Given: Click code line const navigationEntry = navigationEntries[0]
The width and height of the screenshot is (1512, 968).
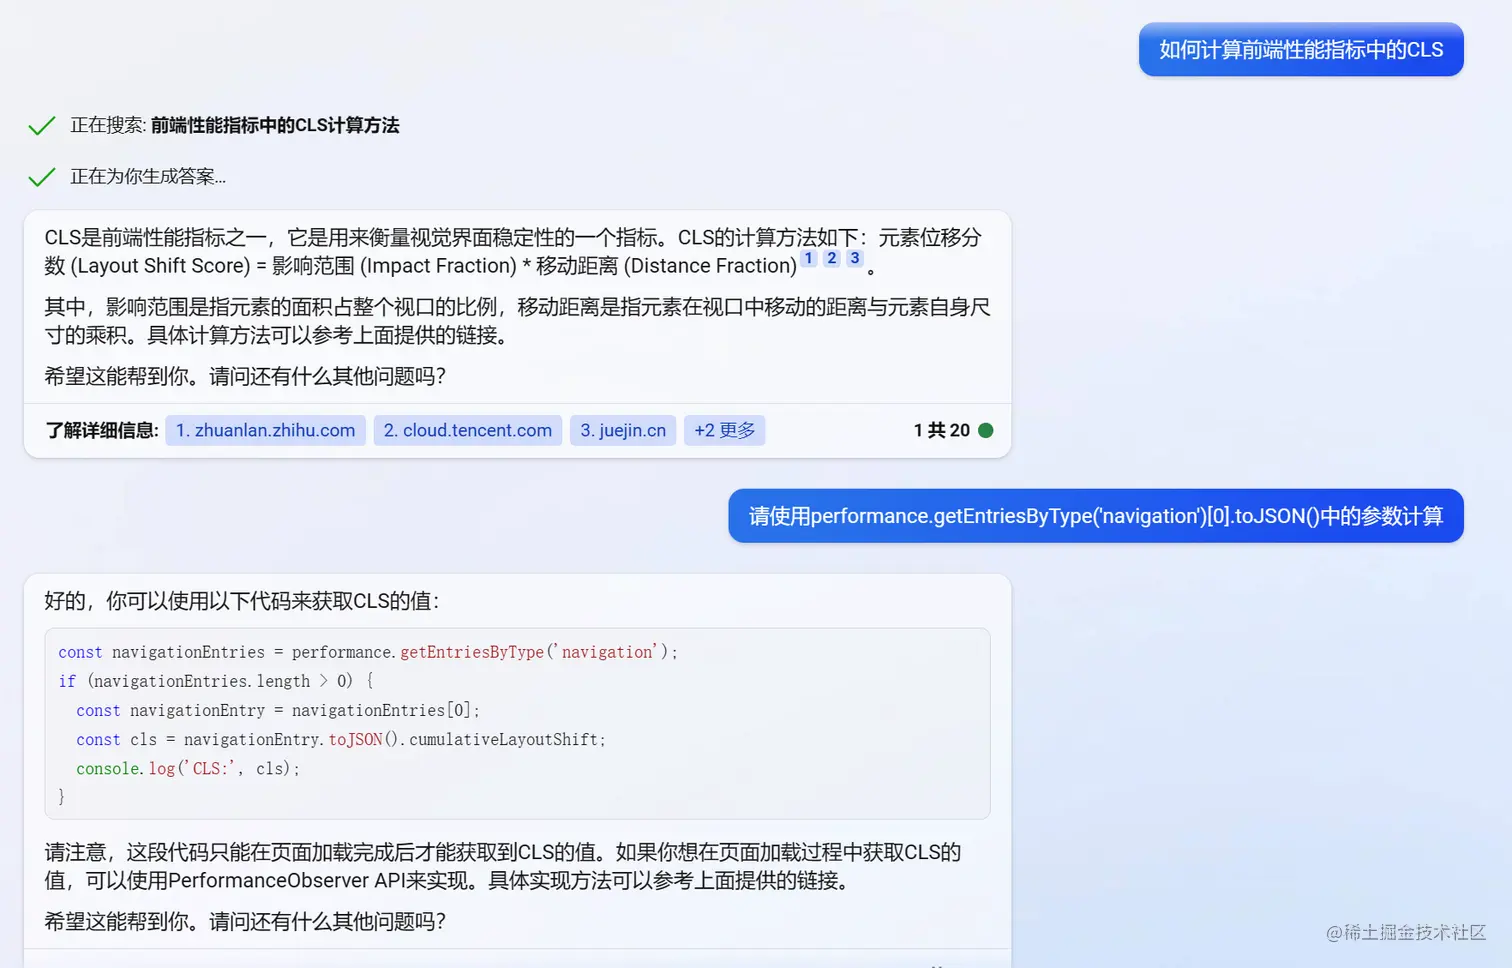Looking at the screenshot, I should tap(278, 710).
